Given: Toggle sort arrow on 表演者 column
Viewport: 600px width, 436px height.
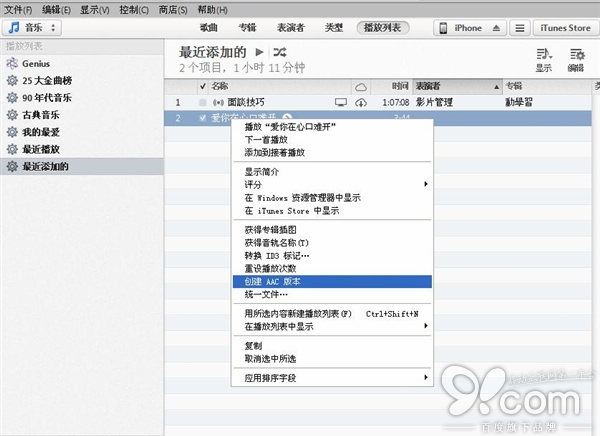Looking at the screenshot, I should pos(496,87).
